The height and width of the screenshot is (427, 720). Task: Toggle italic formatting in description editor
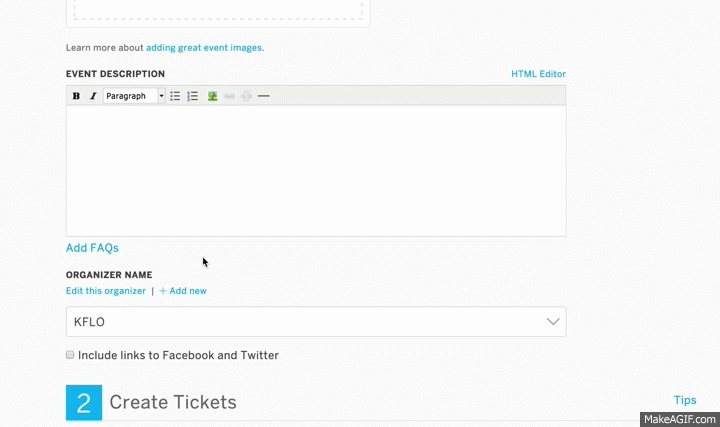tap(93, 96)
